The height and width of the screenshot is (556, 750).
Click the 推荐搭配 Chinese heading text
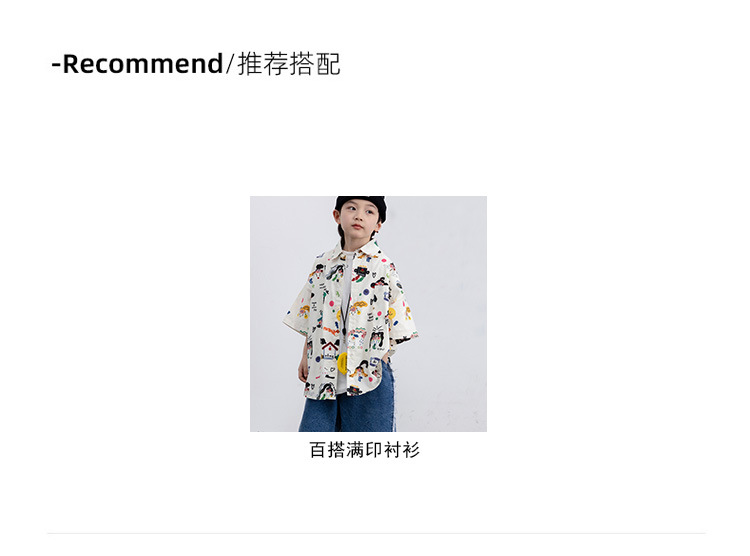coord(289,64)
